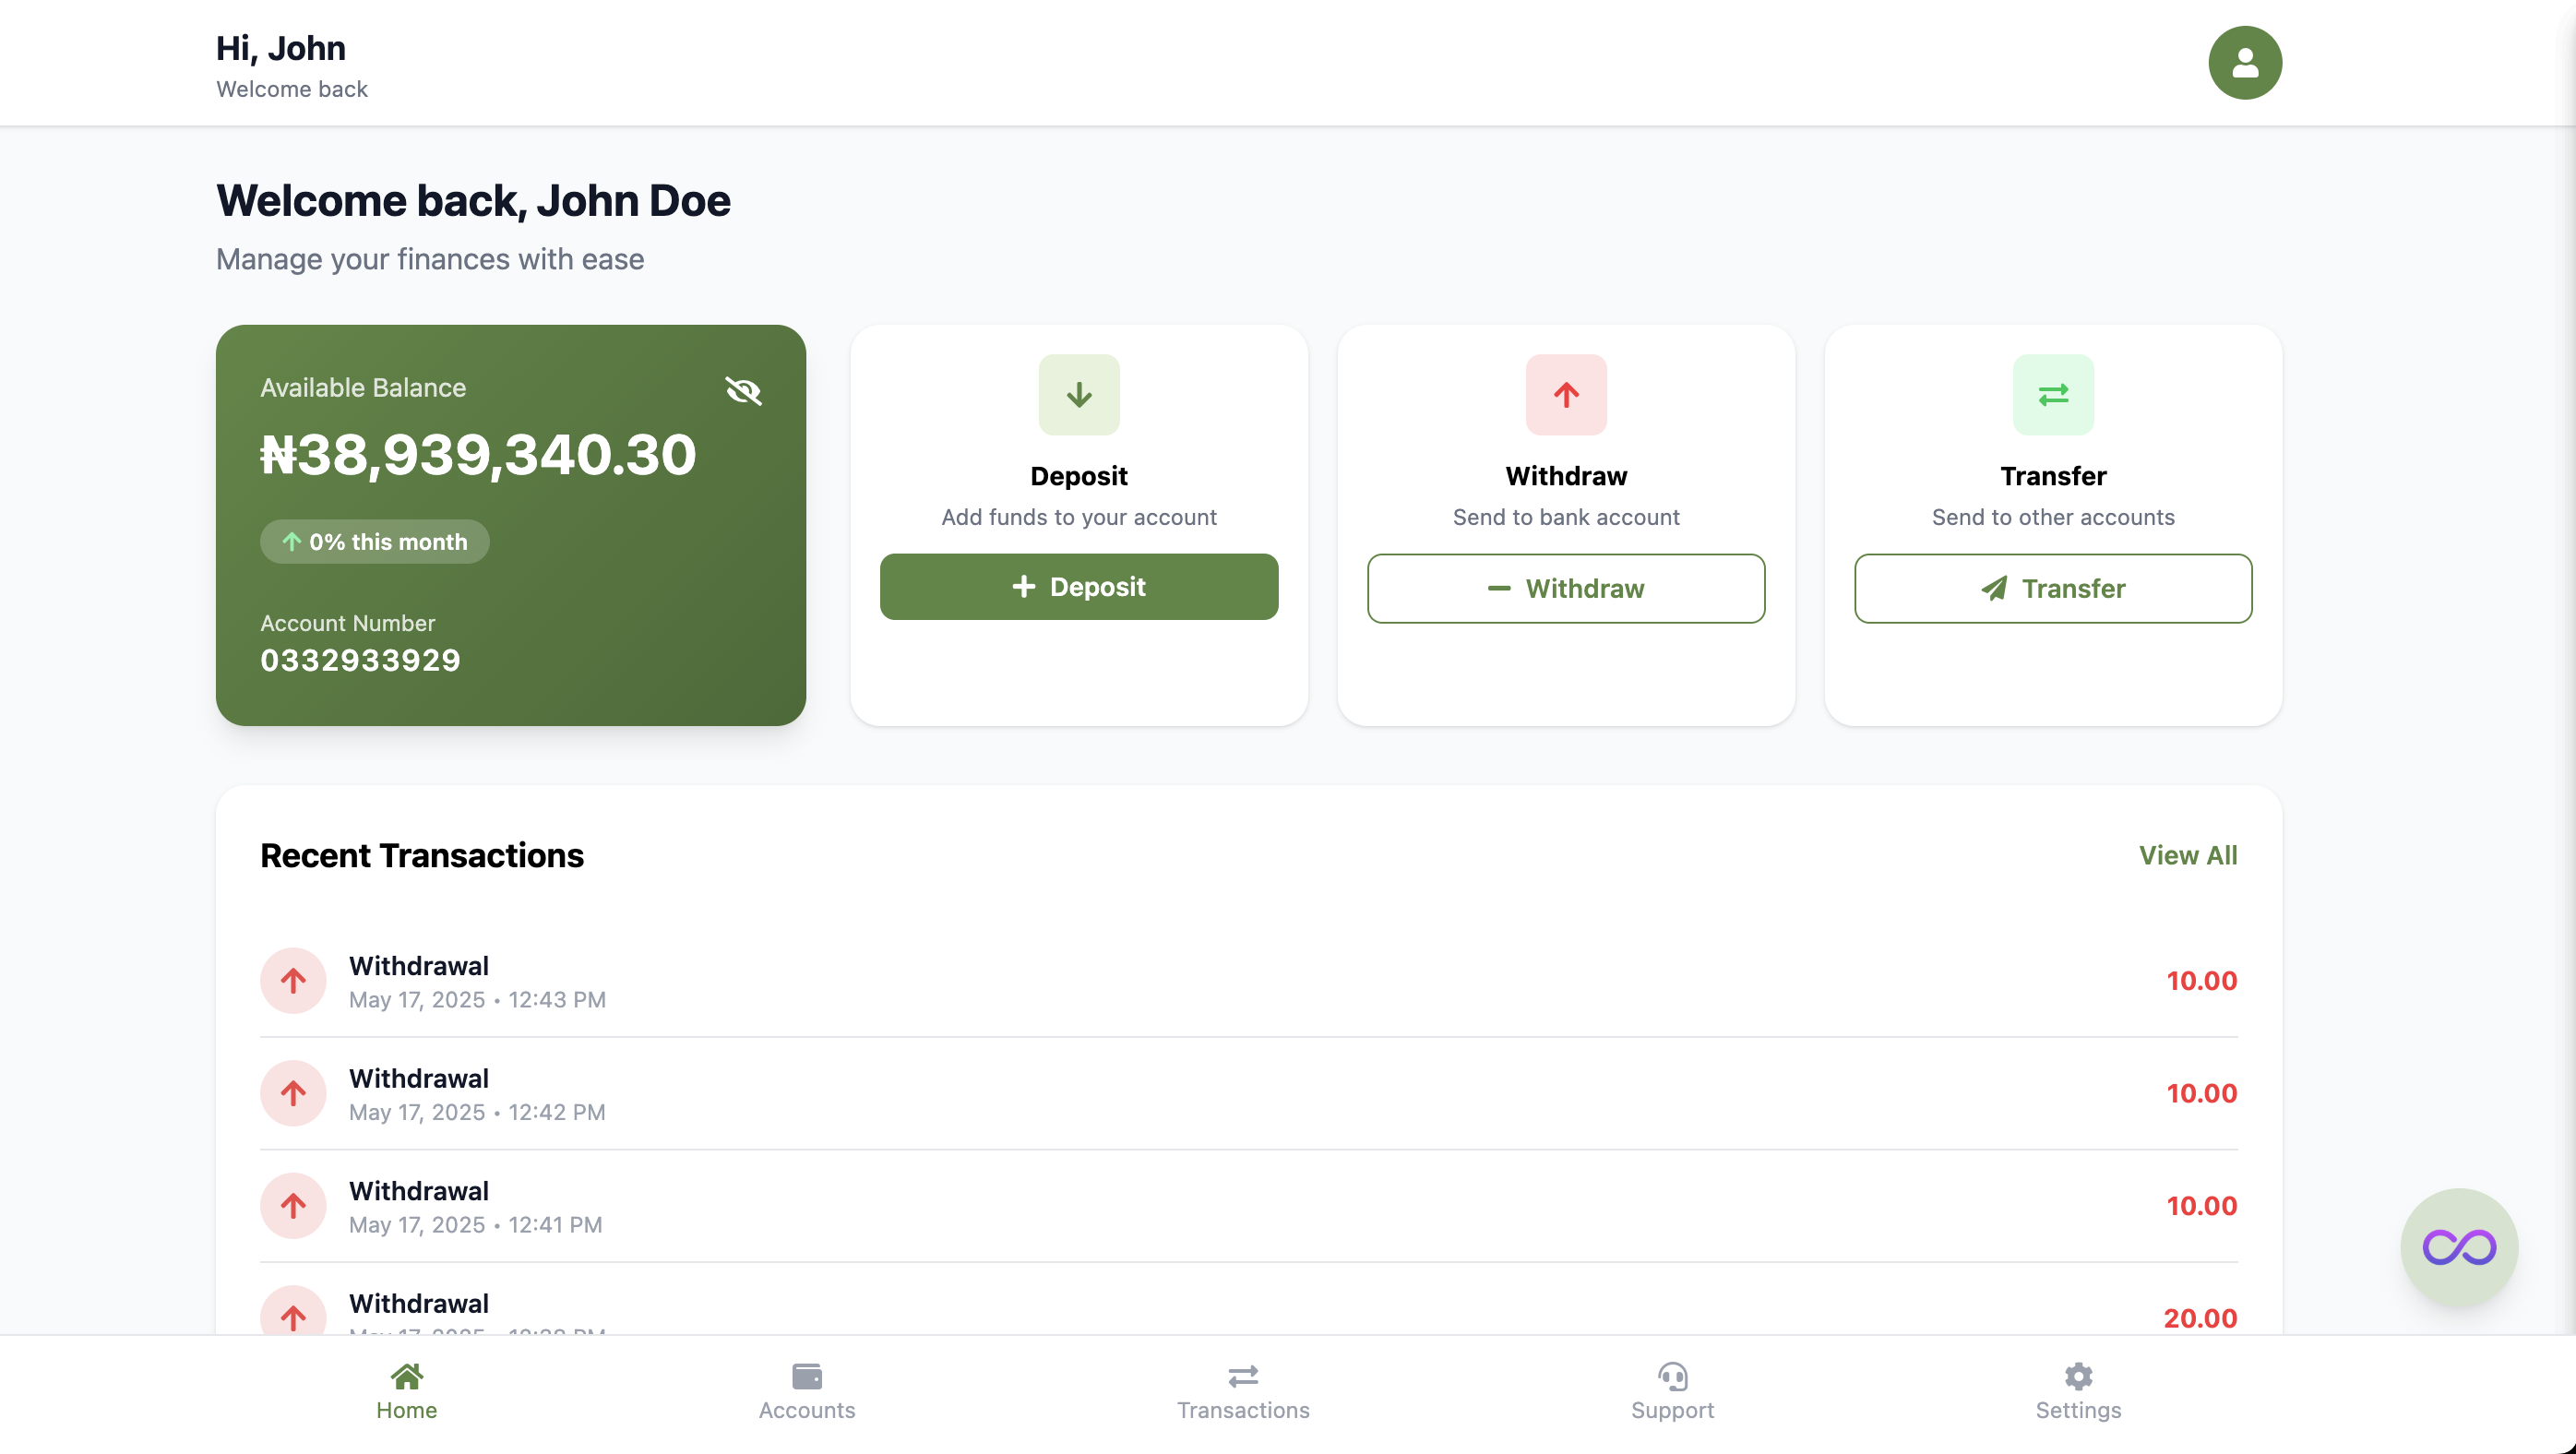Click the Transfer swap-arrows icon
Screen dimensions: 2576x1454
(2052, 394)
